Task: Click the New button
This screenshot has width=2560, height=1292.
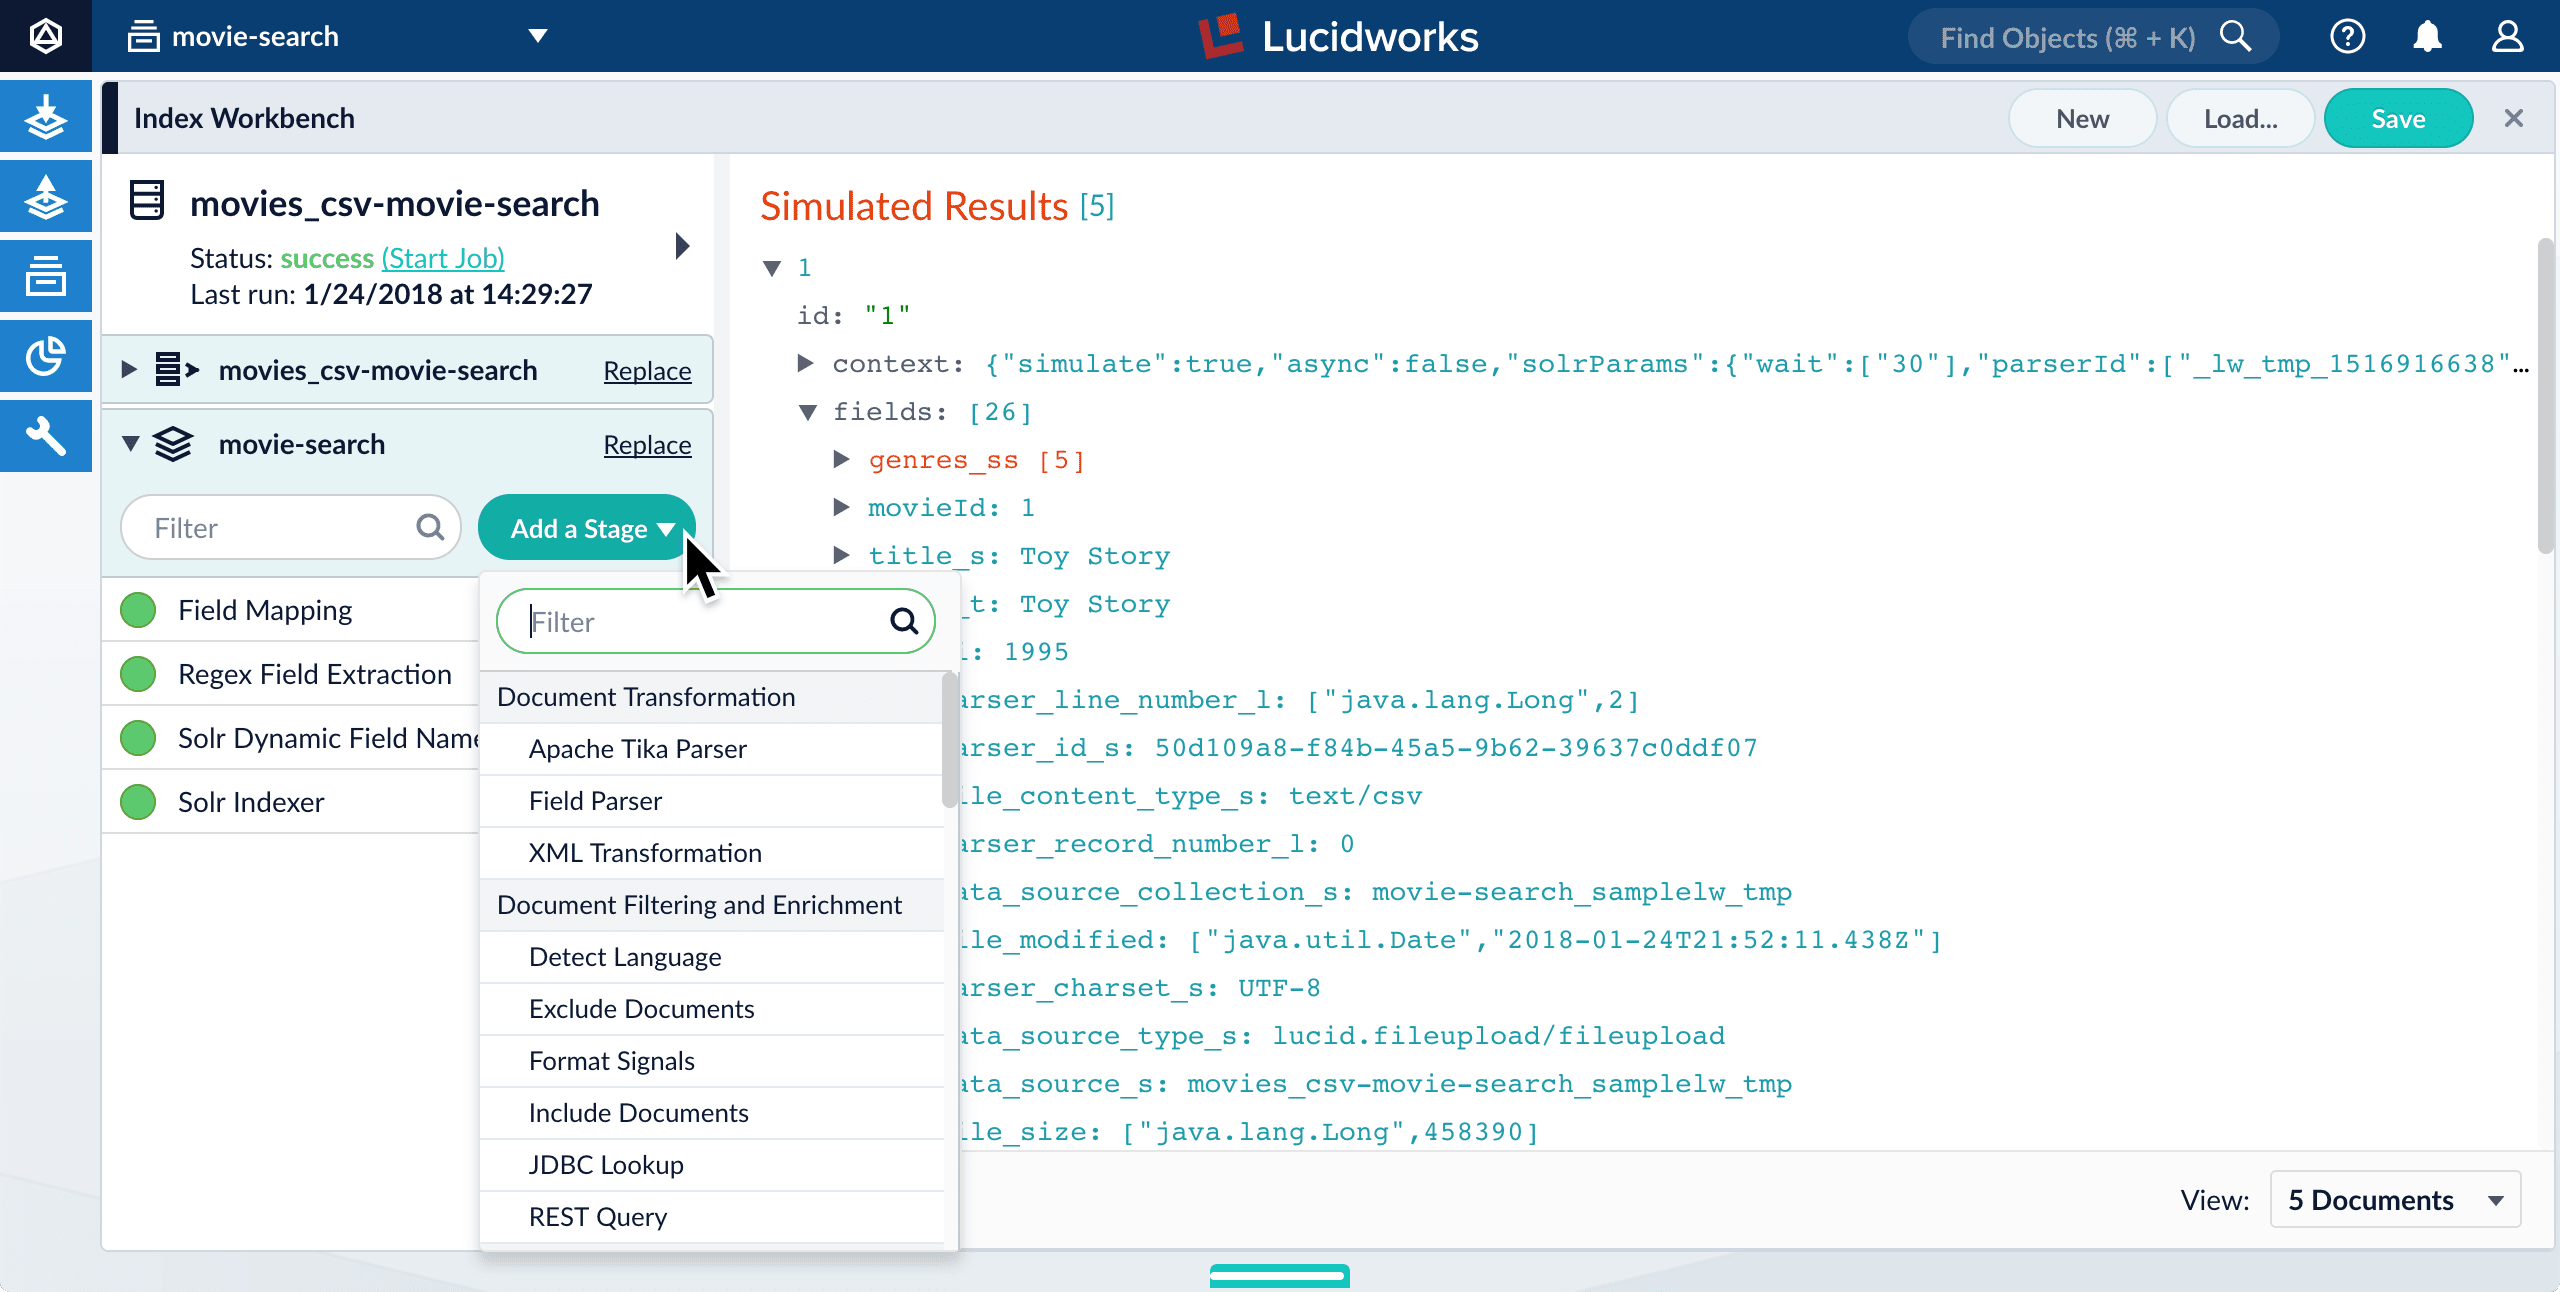Action: (x=2082, y=118)
